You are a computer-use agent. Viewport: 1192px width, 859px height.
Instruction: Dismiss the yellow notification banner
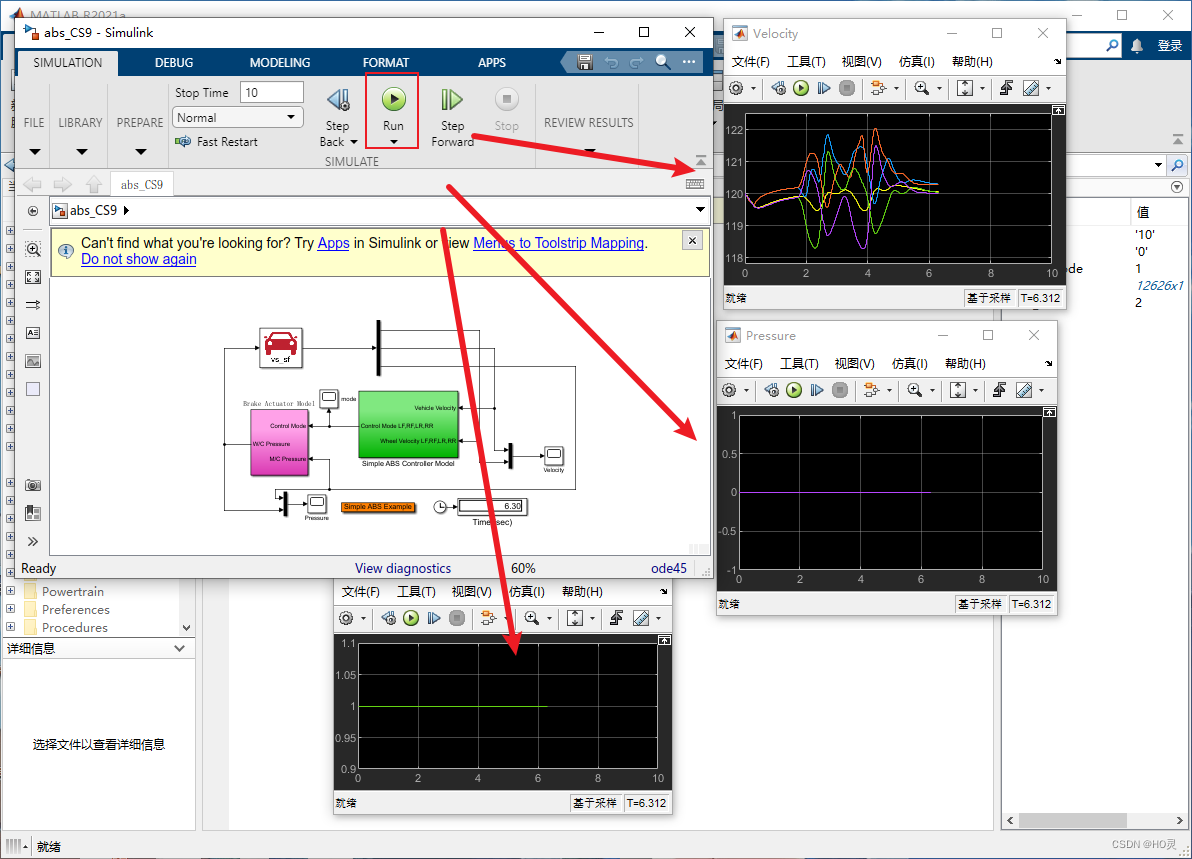tap(692, 241)
